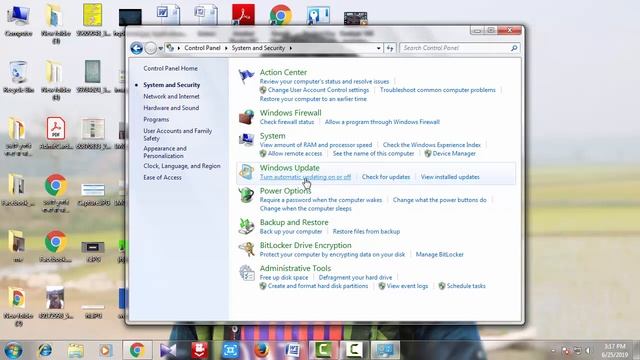Click Troubleshoot common computer problems

438,90
